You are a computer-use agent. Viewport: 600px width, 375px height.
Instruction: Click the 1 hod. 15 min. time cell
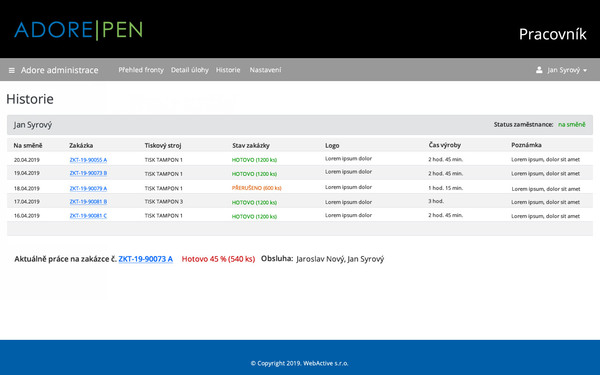click(x=445, y=188)
